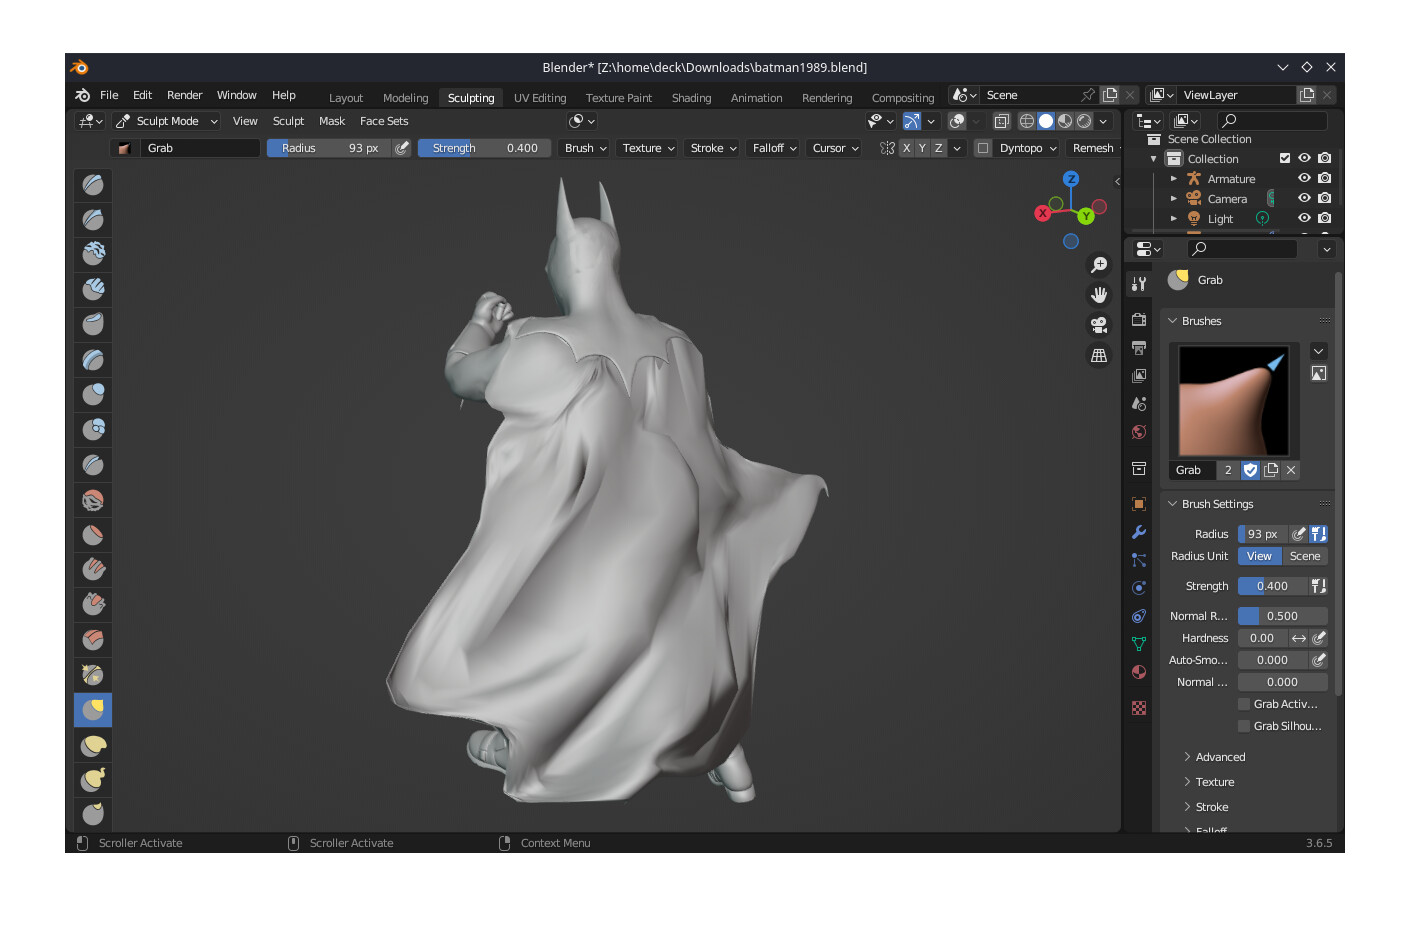Image resolution: width=1410 pixels, height=930 pixels.
Task: Select the Blob brush tool
Action: [x=93, y=429]
